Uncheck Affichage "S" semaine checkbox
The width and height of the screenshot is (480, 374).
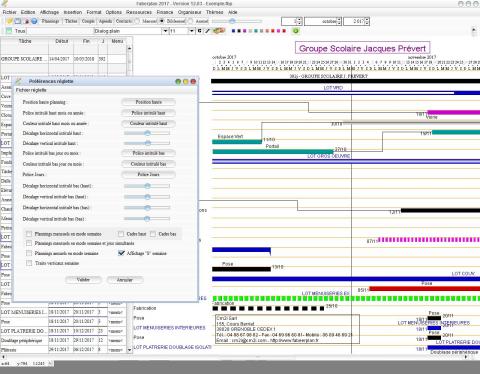pyautogui.click(x=121, y=253)
